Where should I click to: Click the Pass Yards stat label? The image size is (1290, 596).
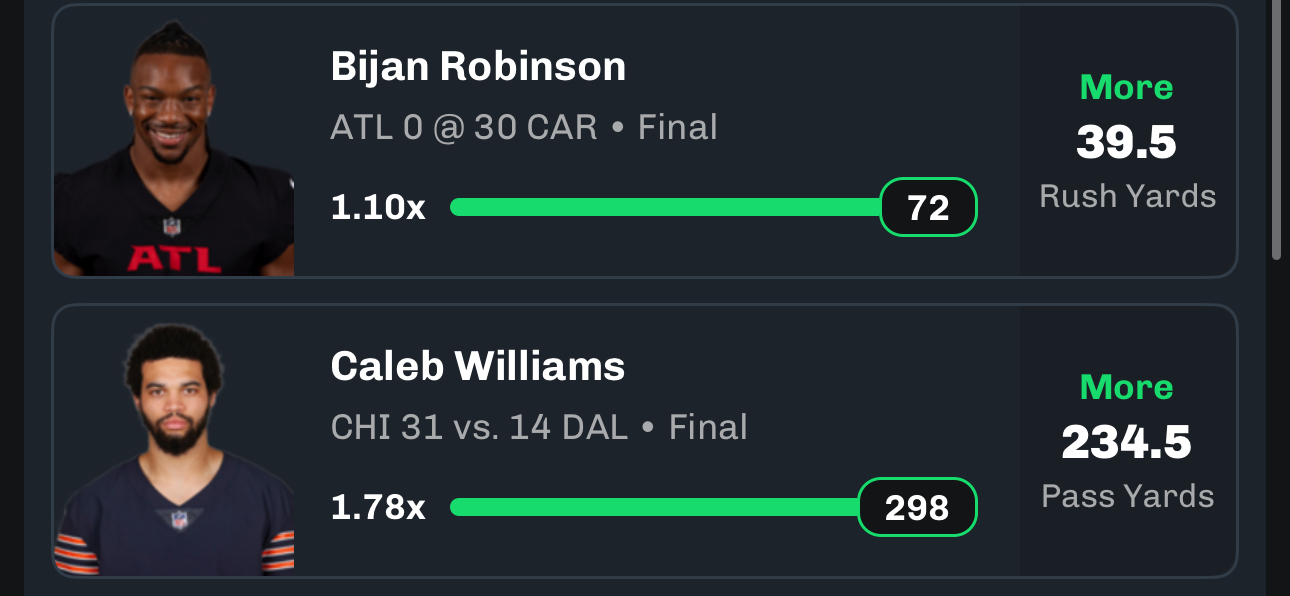(x=1127, y=496)
